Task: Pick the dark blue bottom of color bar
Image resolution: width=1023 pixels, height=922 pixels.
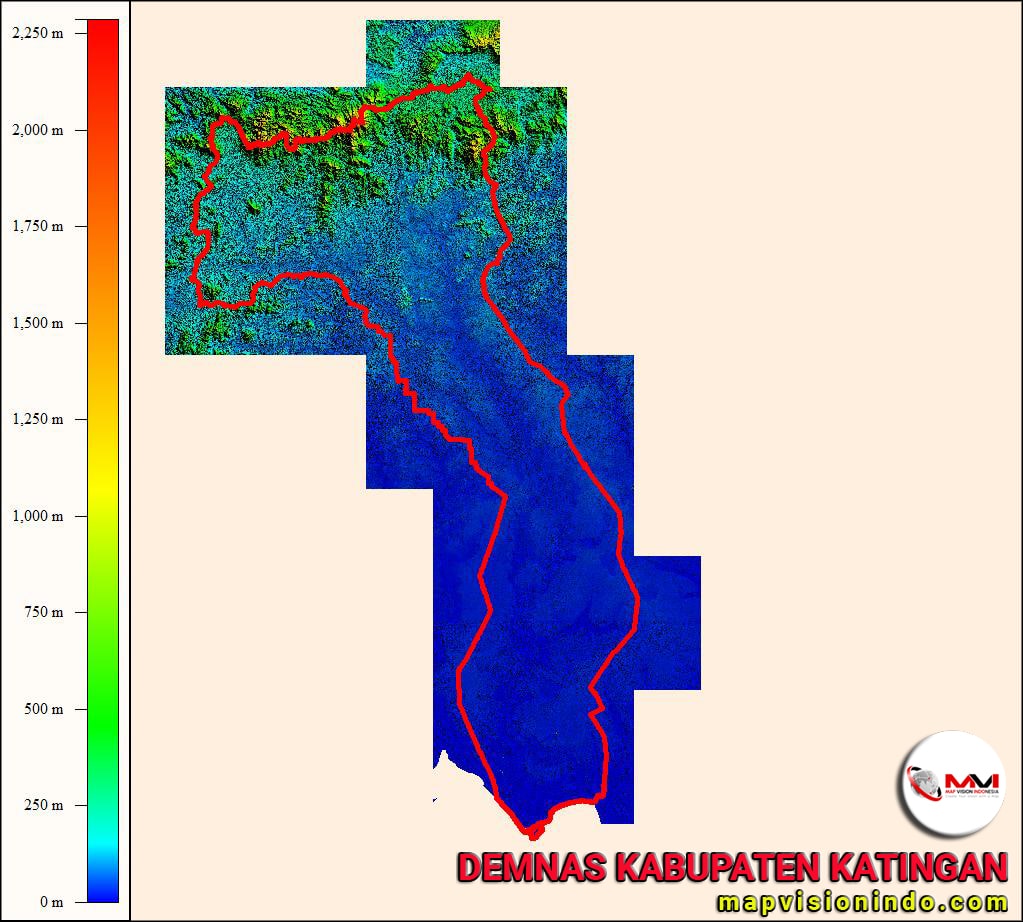Action: click(x=103, y=890)
